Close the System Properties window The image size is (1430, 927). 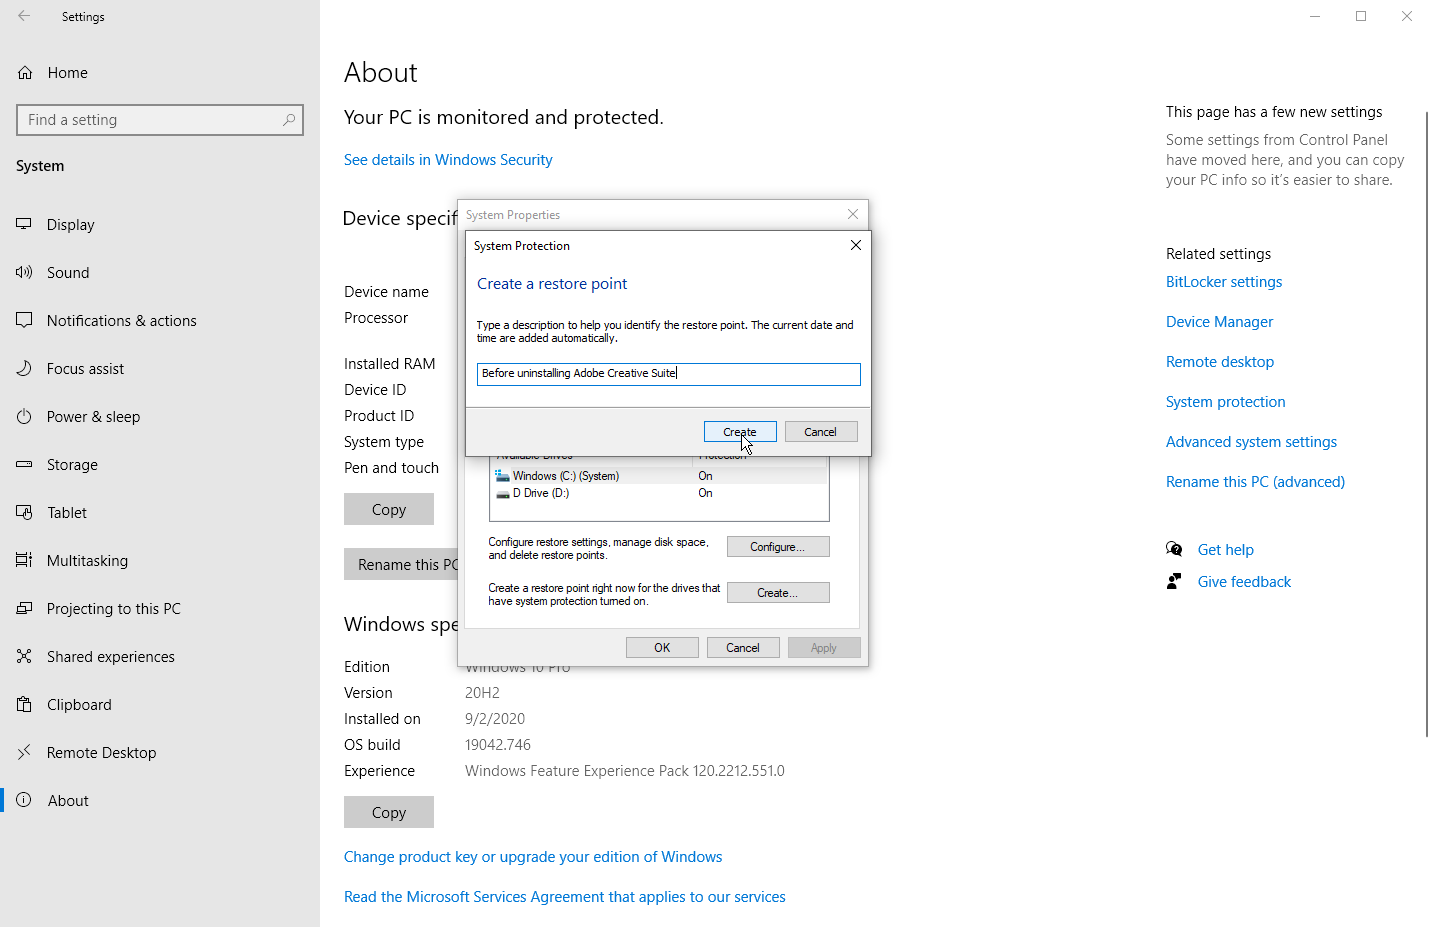[x=853, y=214]
